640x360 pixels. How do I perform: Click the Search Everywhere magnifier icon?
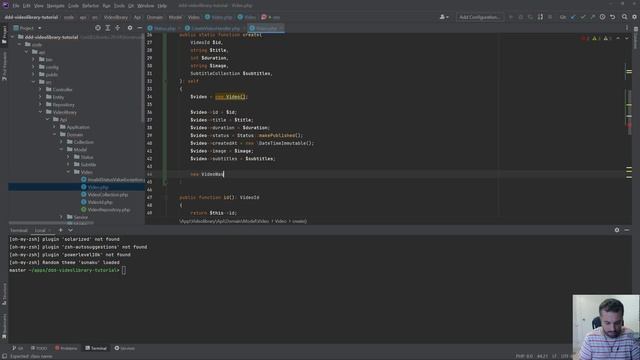click(624, 17)
